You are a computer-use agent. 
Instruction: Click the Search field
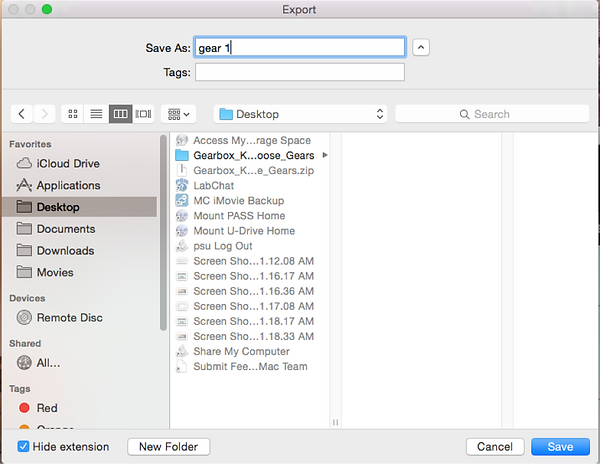492,114
